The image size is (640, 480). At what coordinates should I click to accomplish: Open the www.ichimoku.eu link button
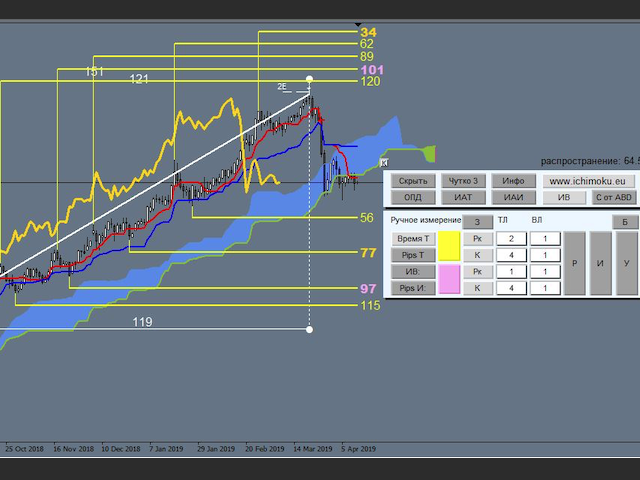tap(588, 181)
